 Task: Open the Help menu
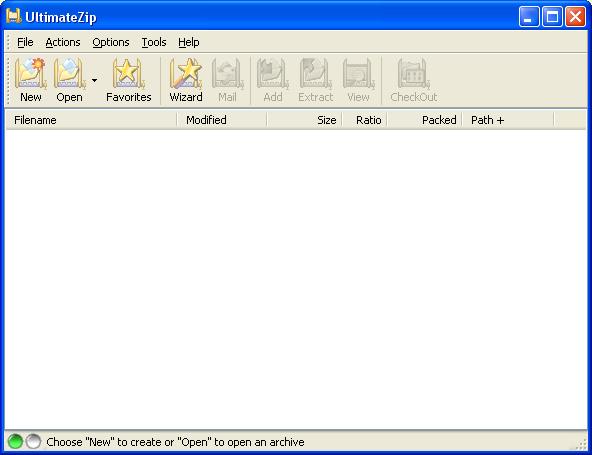click(189, 42)
